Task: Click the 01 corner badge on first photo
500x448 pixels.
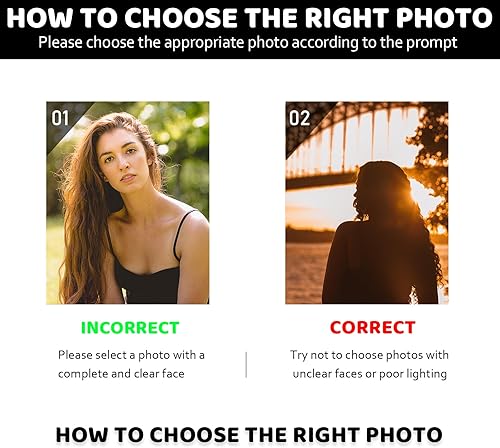Action: coord(60,118)
